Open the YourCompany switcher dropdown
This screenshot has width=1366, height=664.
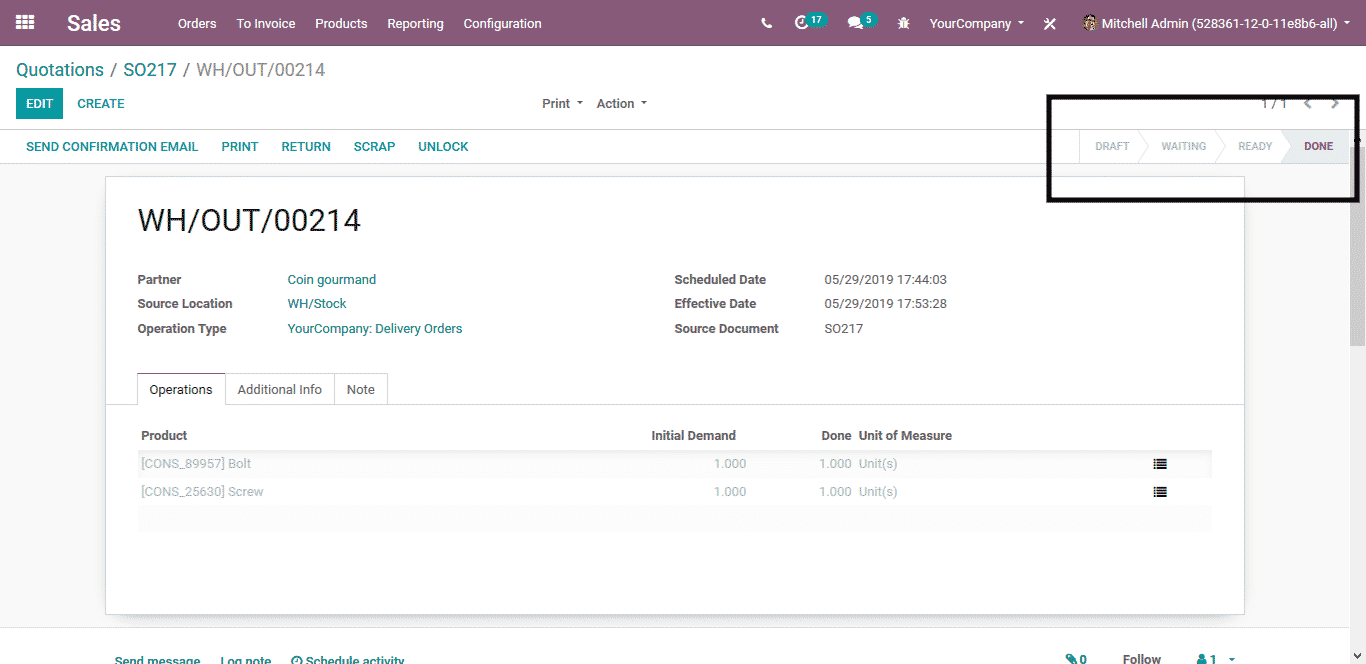coord(976,23)
